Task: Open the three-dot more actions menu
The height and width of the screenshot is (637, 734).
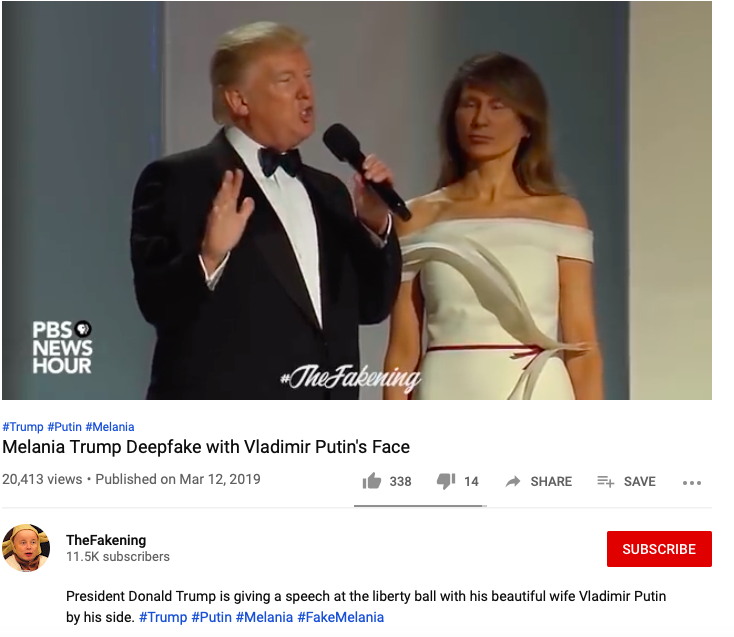Action: click(x=691, y=483)
